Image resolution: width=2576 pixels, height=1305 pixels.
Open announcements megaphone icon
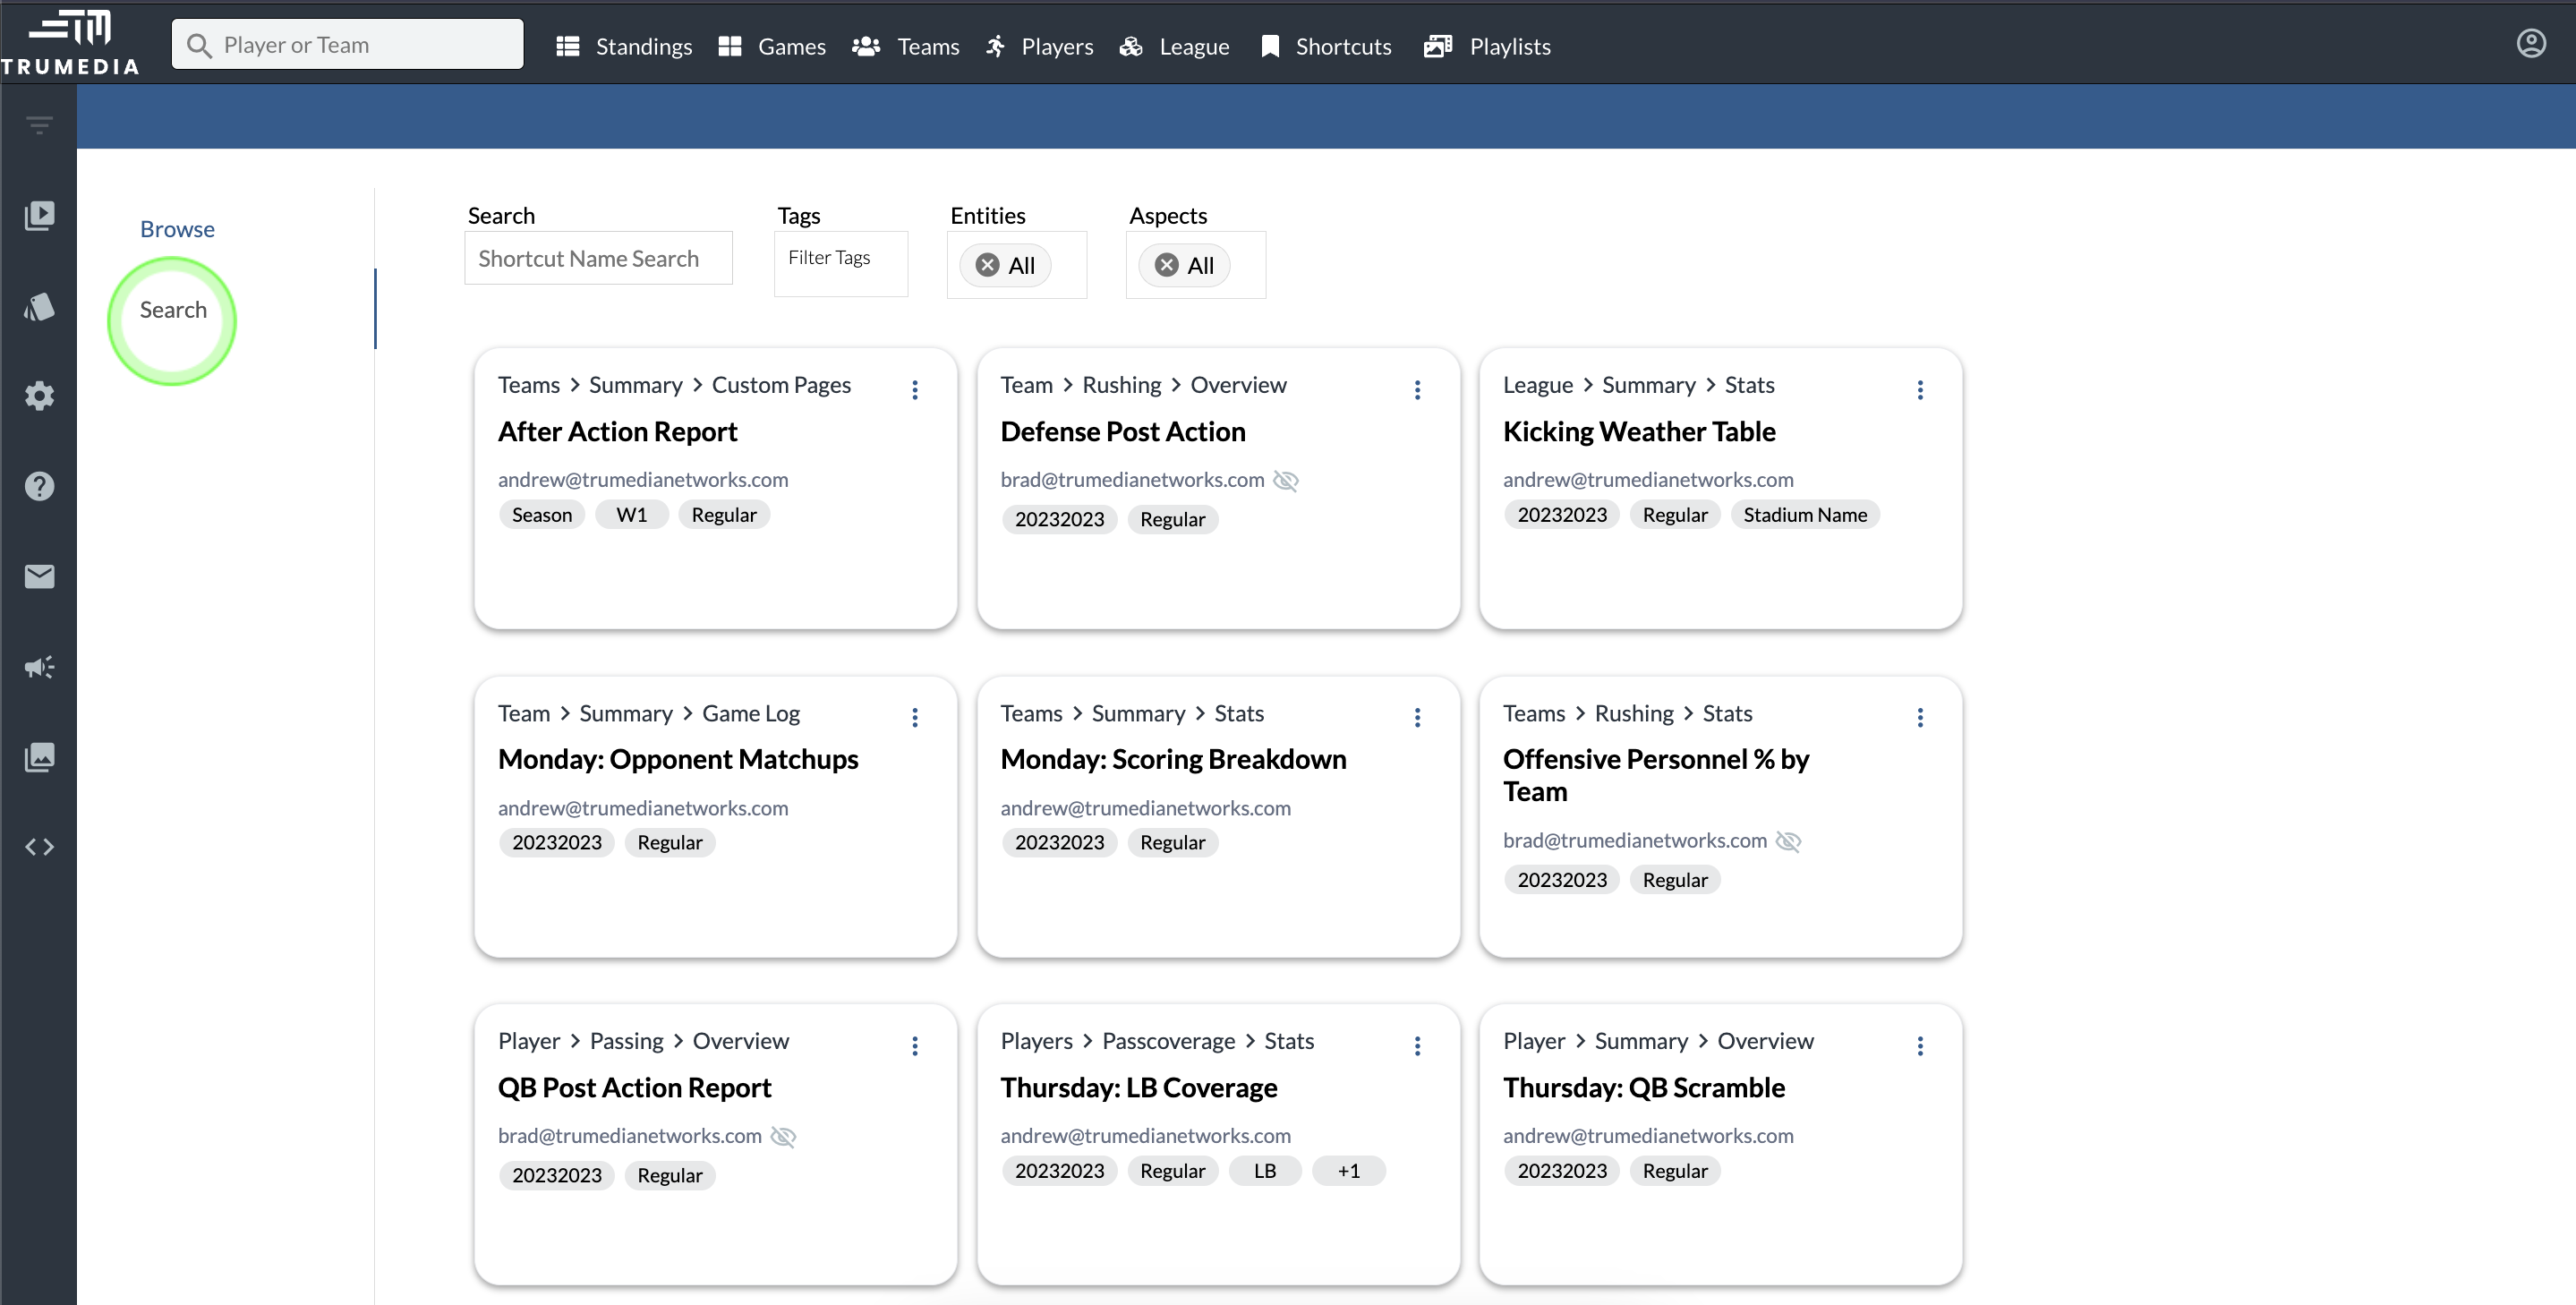39,667
